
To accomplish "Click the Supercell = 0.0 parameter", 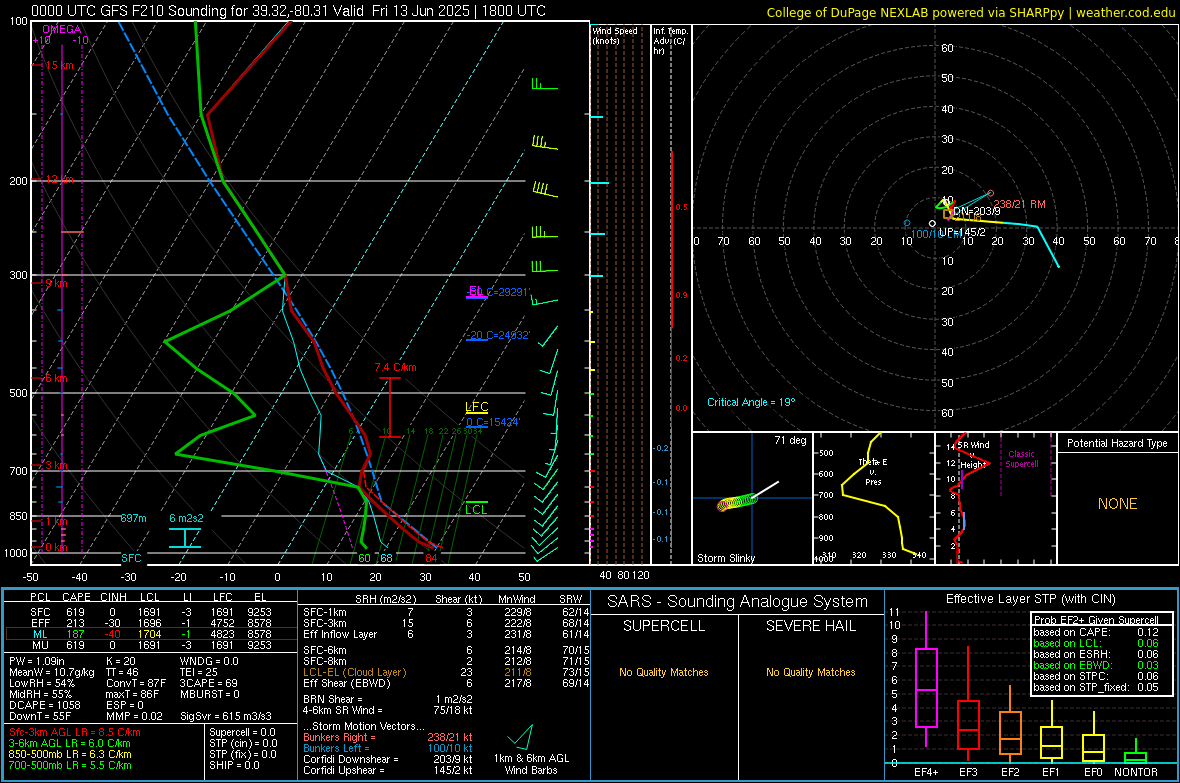I will coord(242,732).
